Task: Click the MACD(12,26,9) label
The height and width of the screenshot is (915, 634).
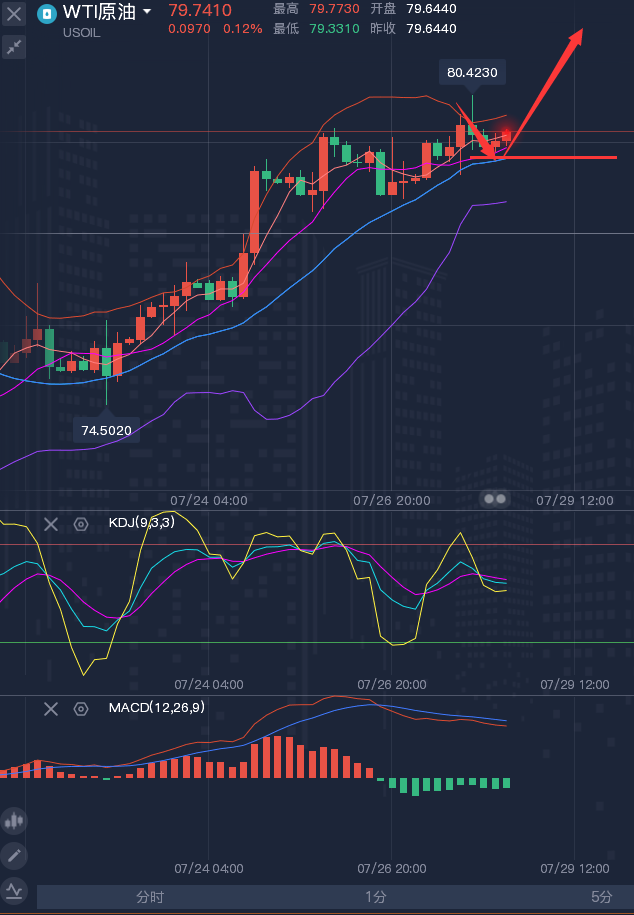Action: click(x=156, y=708)
